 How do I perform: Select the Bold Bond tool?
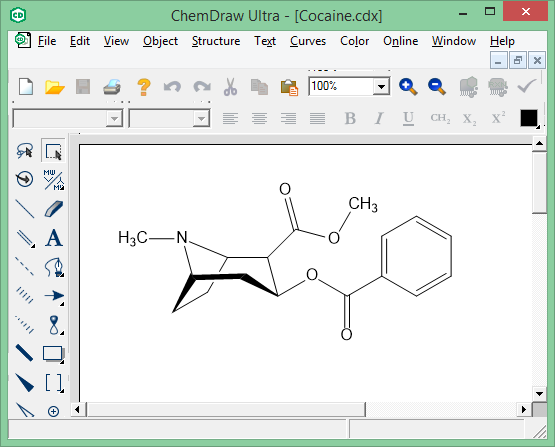tap(24, 353)
